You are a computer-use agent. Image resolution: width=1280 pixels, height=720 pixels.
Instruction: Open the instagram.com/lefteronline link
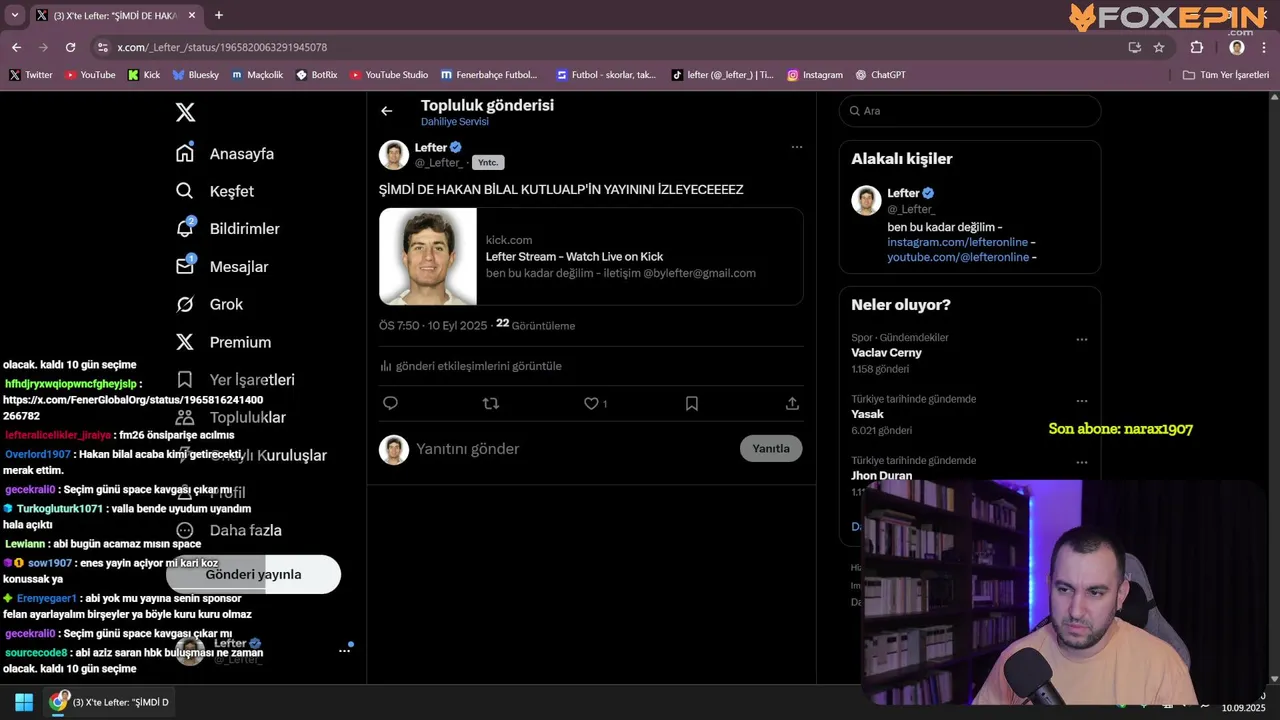[x=958, y=242]
